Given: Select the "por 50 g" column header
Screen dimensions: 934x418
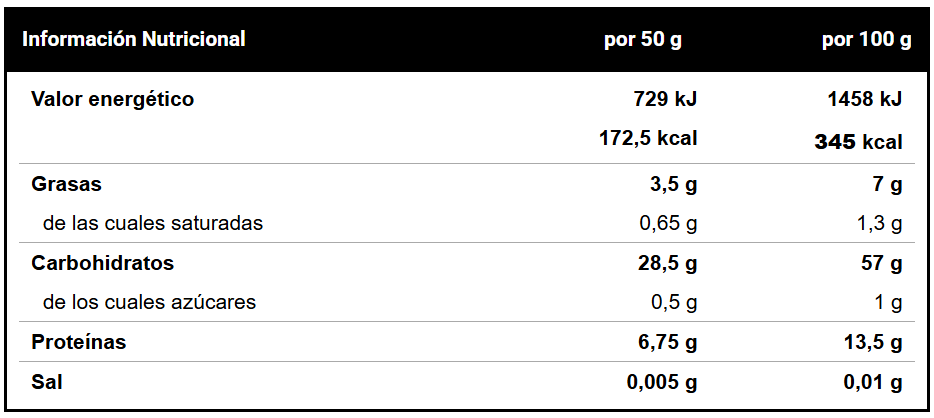Looking at the screenshot, I should (643, 40).
